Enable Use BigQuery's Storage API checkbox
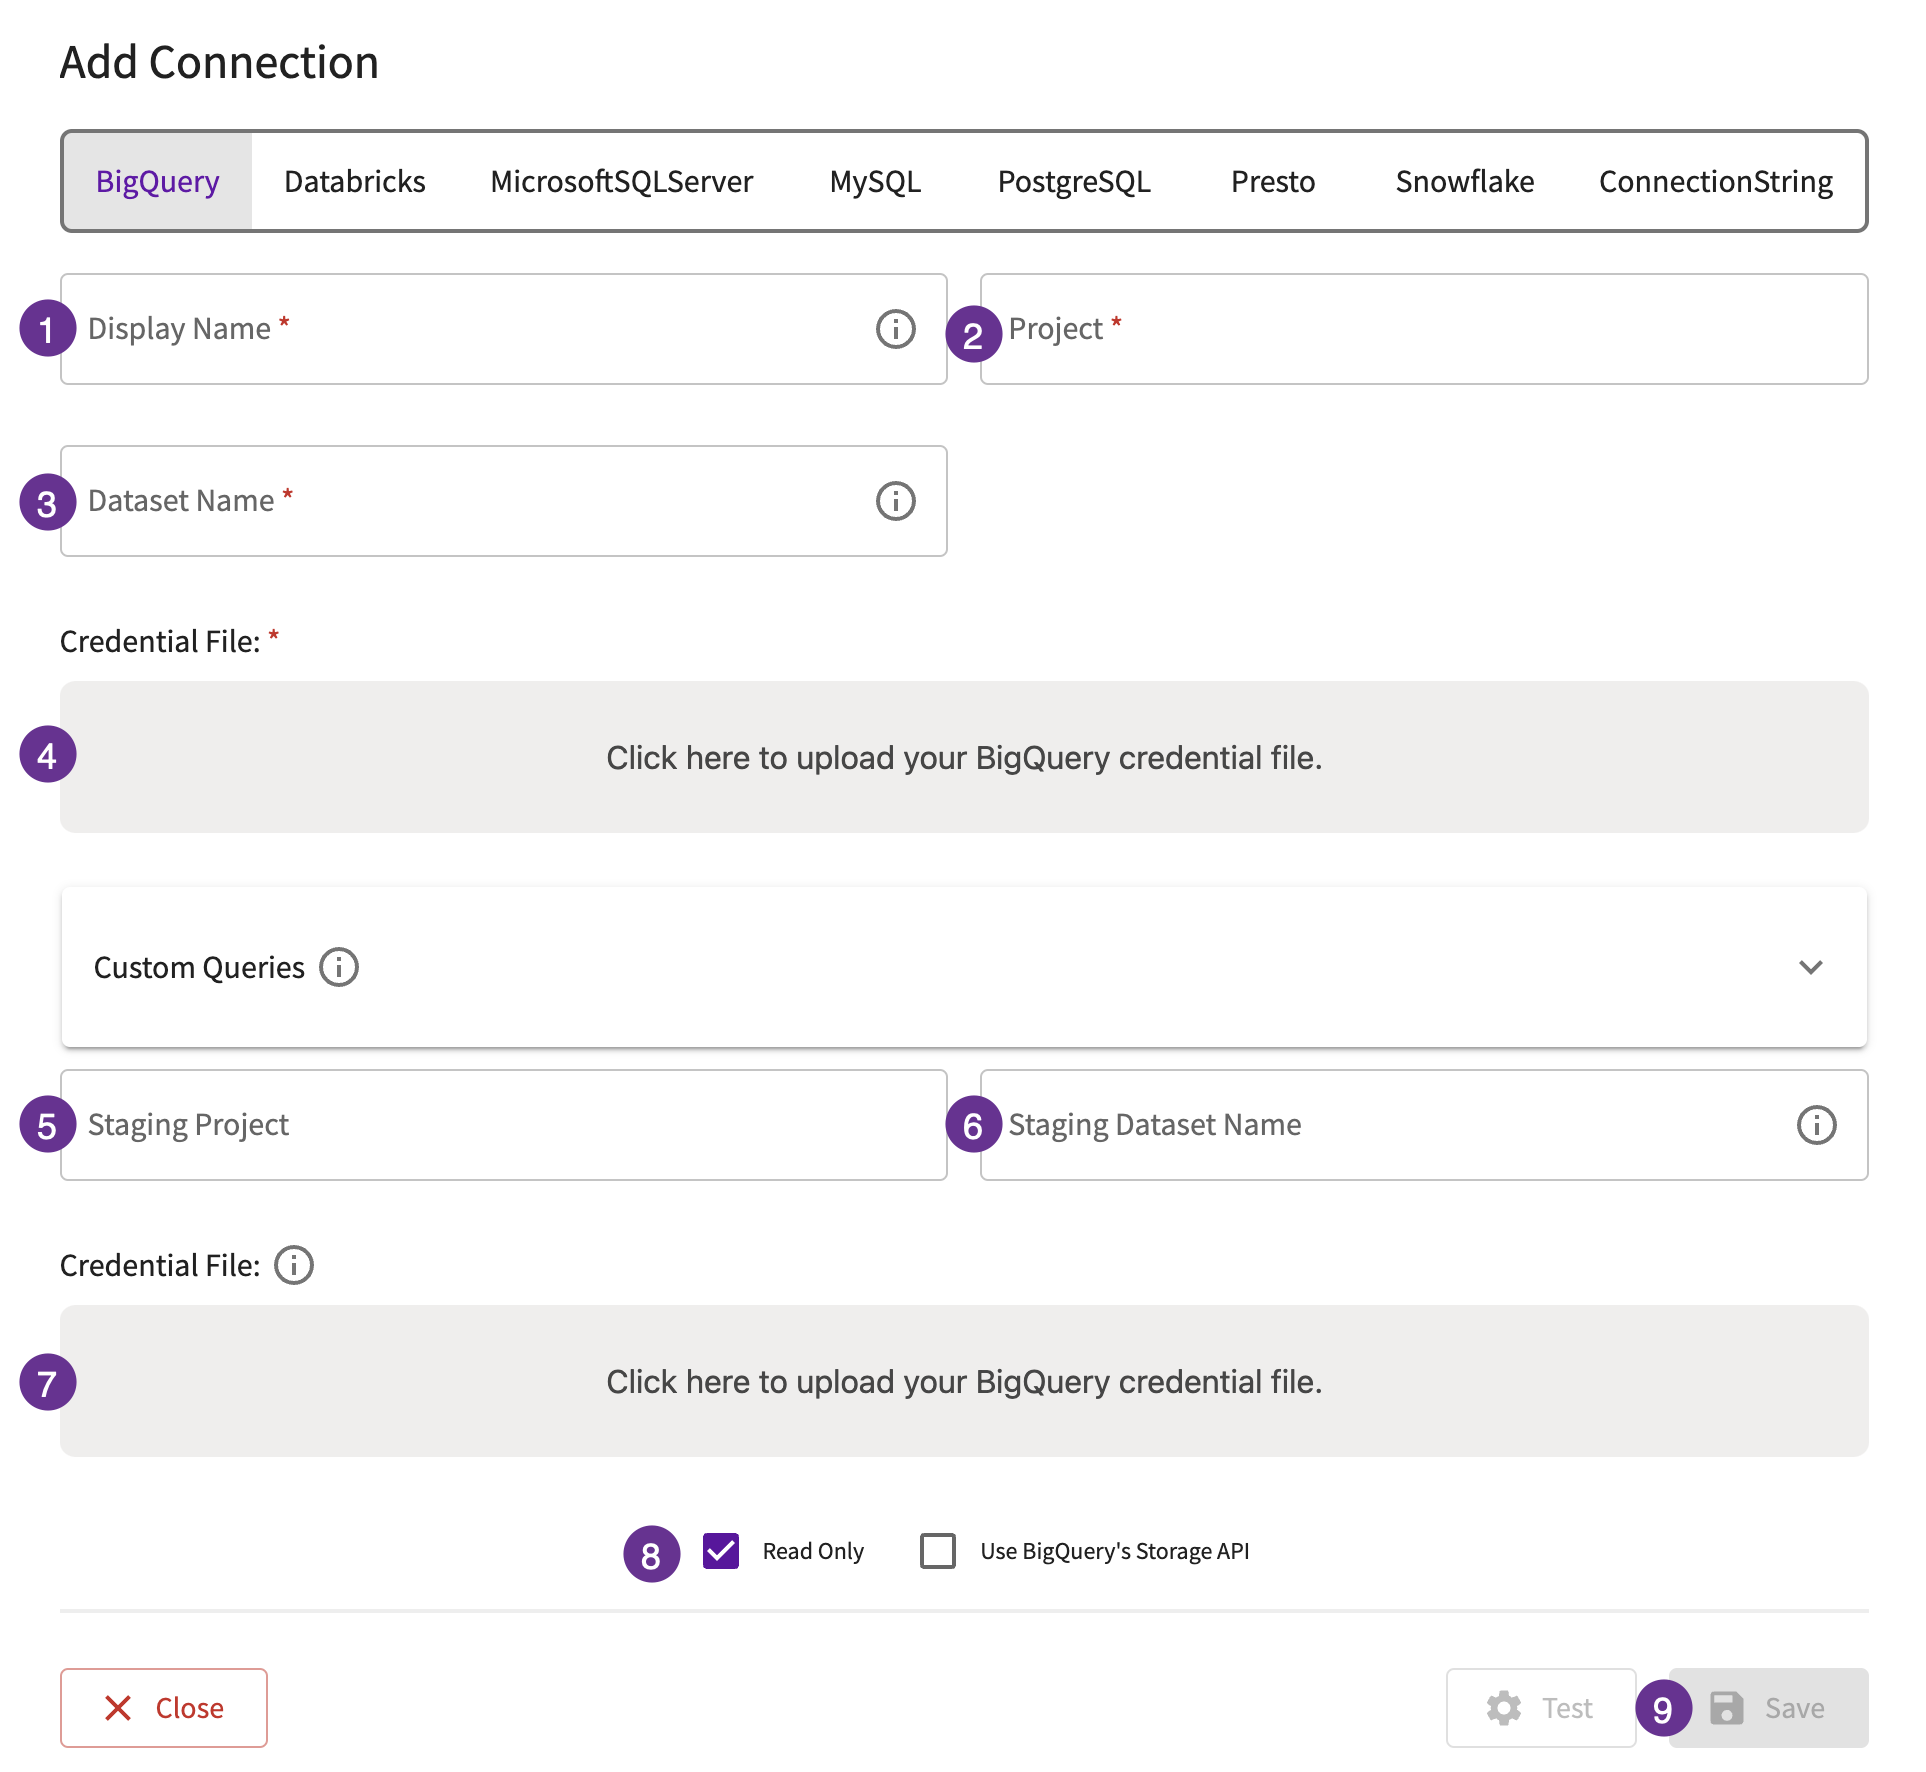The height and width of the screenshot is (1772, 1926). pos(938,1551)
